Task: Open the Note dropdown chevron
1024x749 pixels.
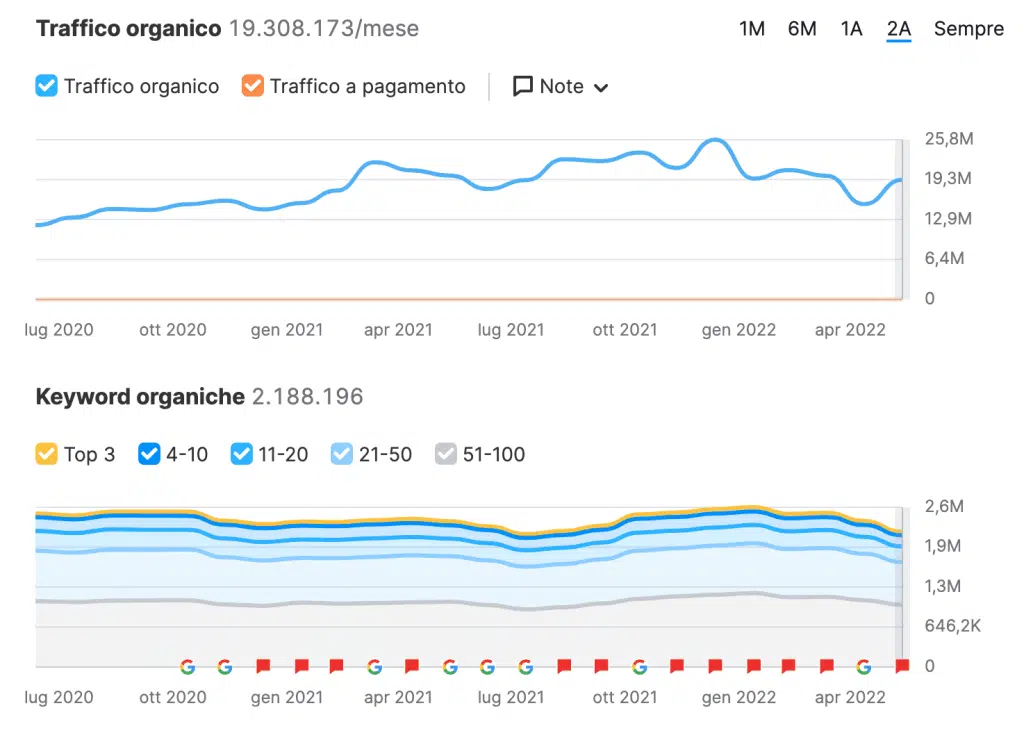Action: [601, 88]
